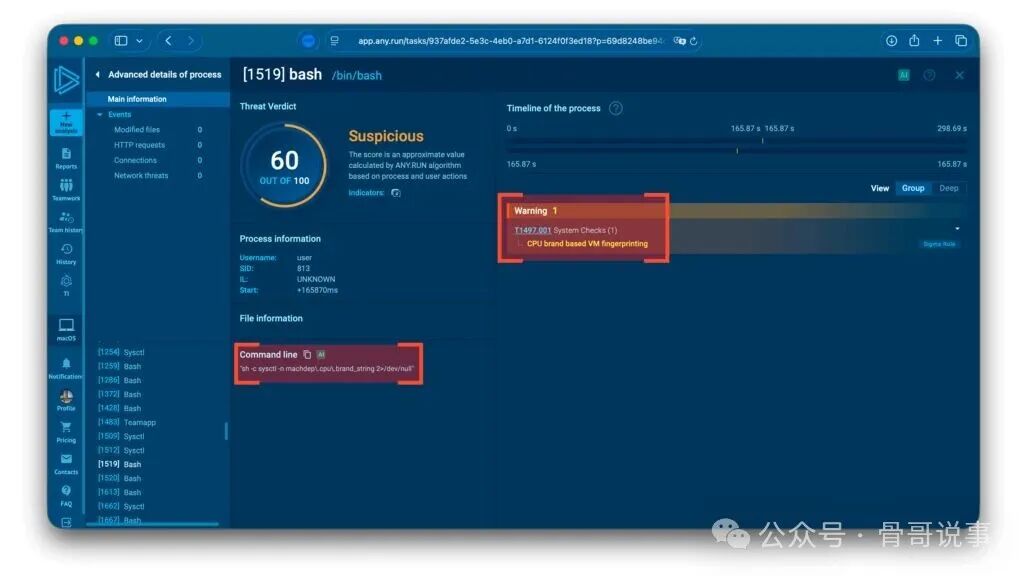
Task: Select CPU brand based VM fingerprinting
Action: (587, 244)
